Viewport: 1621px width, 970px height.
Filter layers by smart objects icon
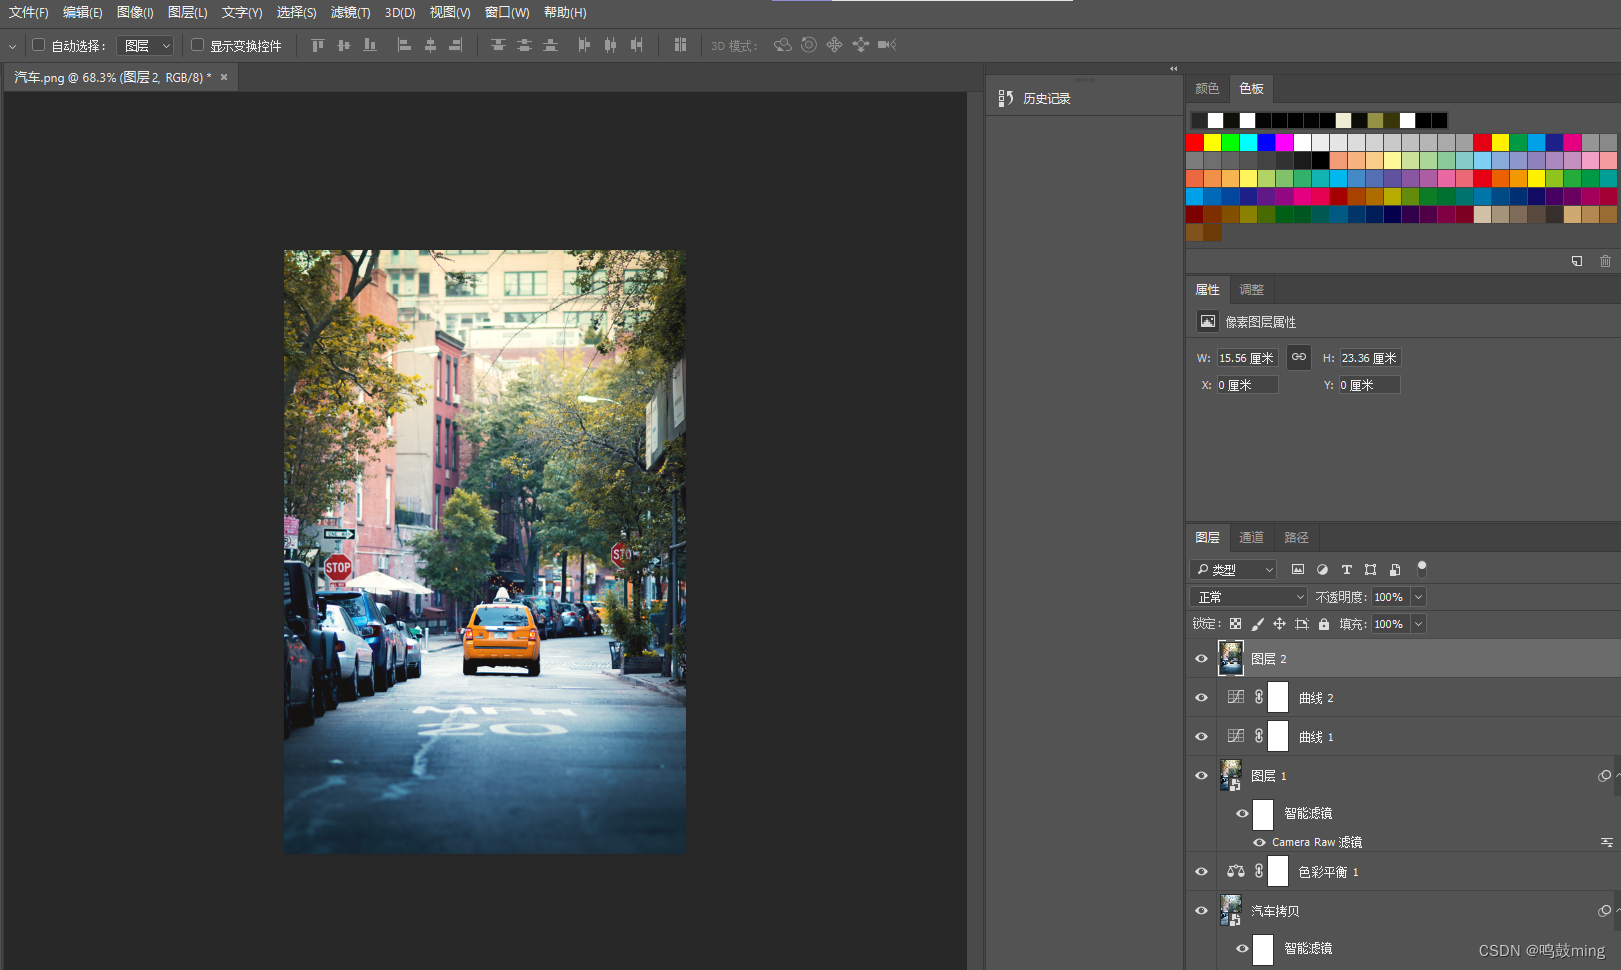(1395, 569)
